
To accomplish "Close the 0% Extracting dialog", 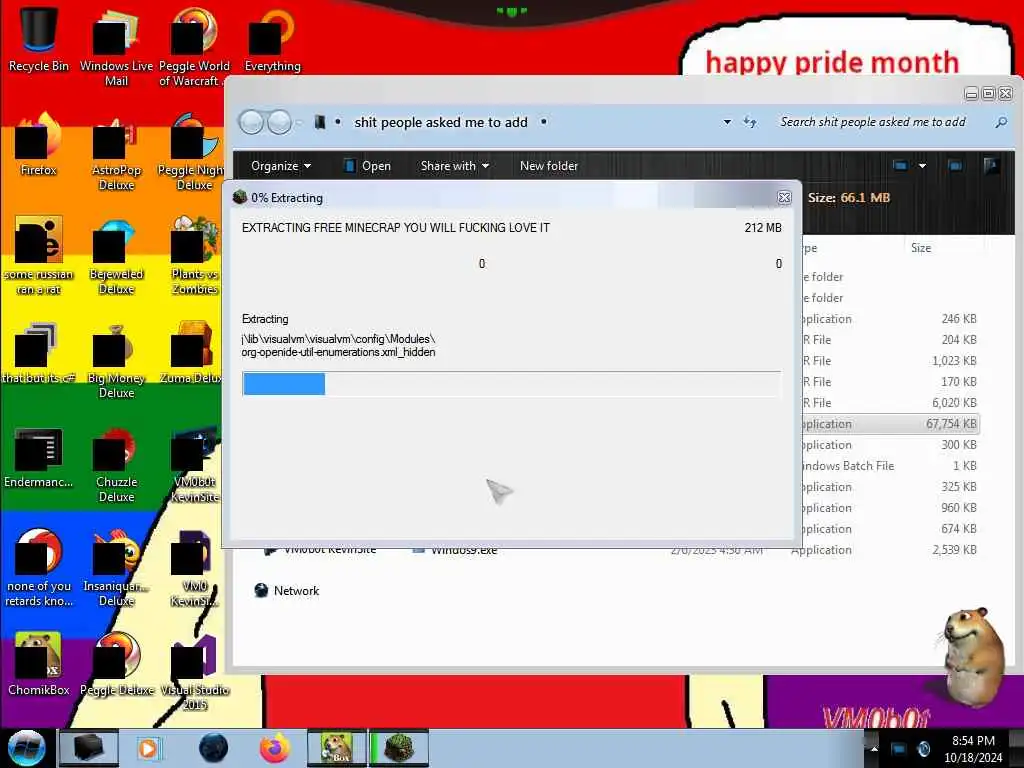I will (x=784, y=197).
